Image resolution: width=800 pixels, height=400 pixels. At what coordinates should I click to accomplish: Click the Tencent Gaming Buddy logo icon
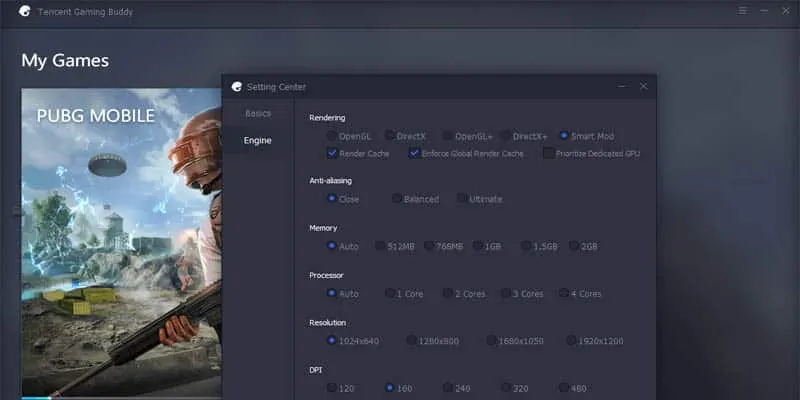tap(24, 11)
